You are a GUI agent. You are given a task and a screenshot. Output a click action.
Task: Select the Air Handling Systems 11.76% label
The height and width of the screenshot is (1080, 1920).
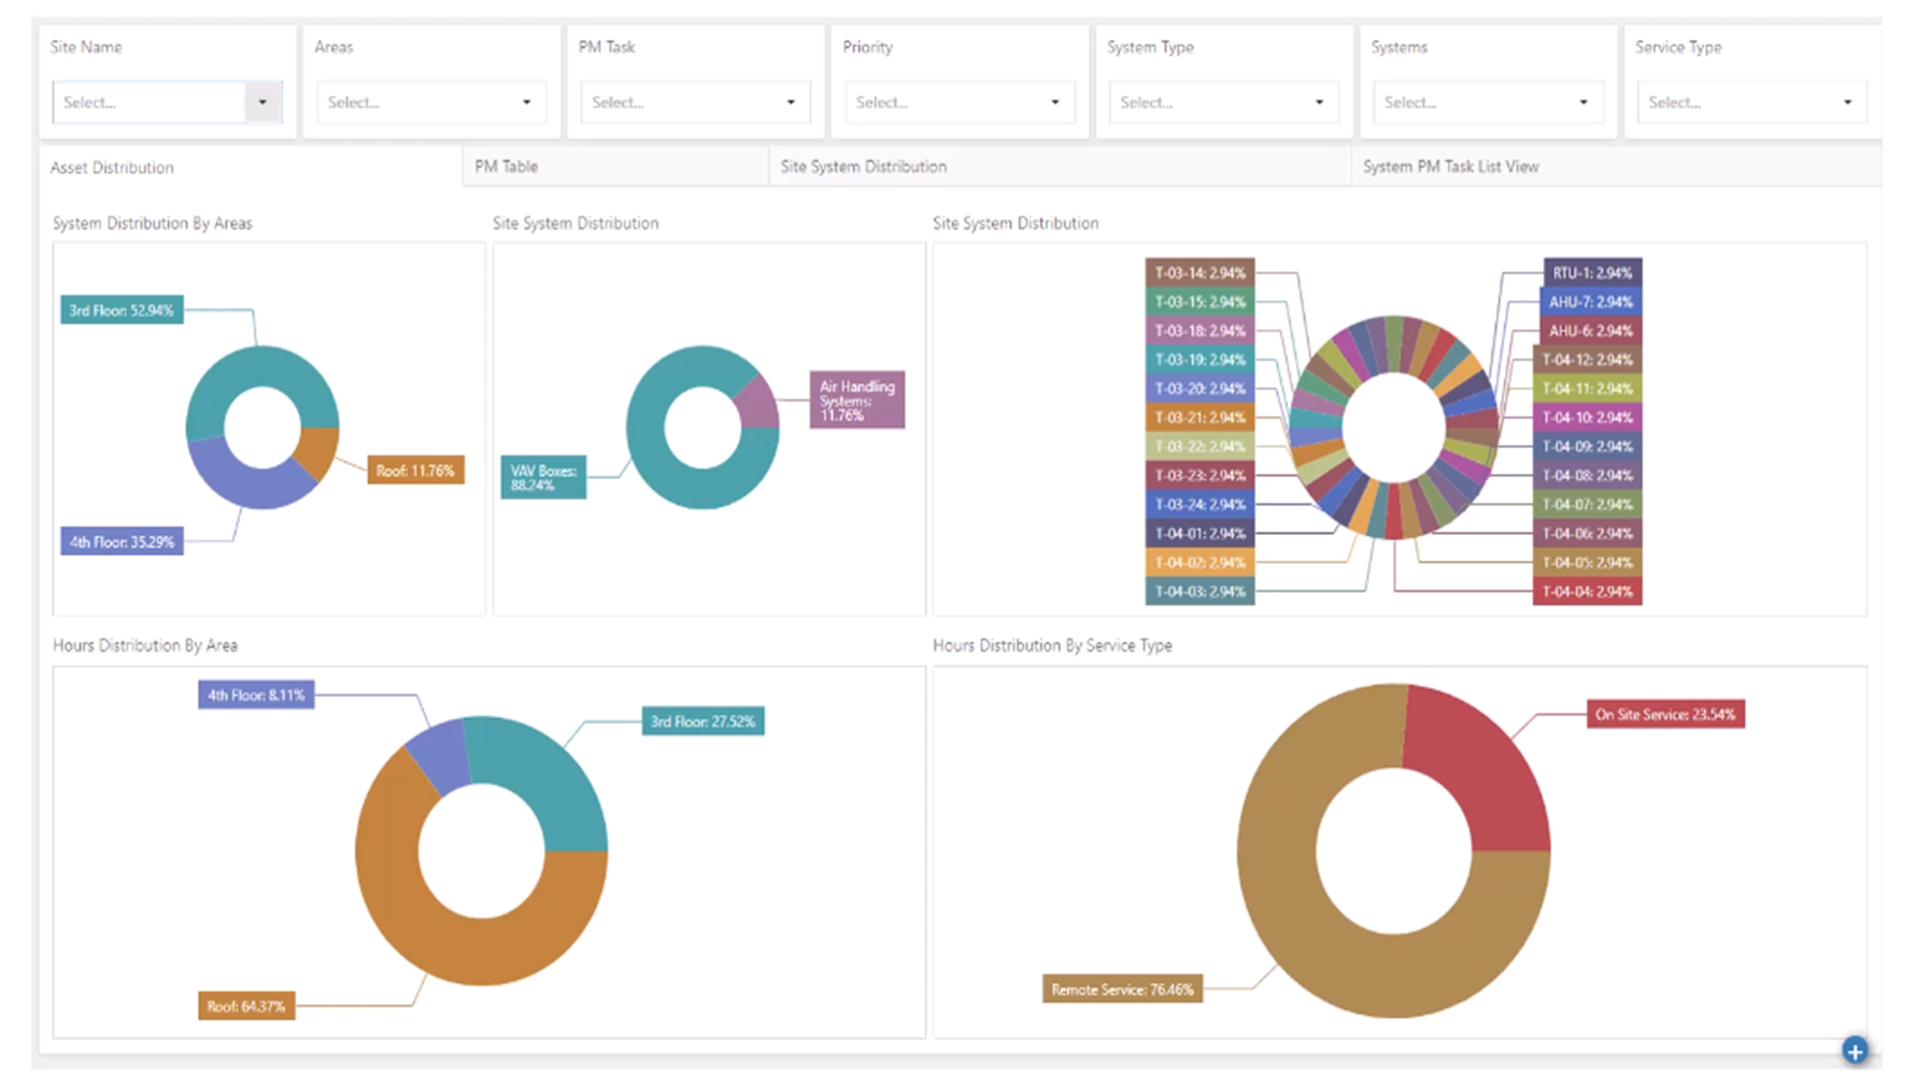857,400
